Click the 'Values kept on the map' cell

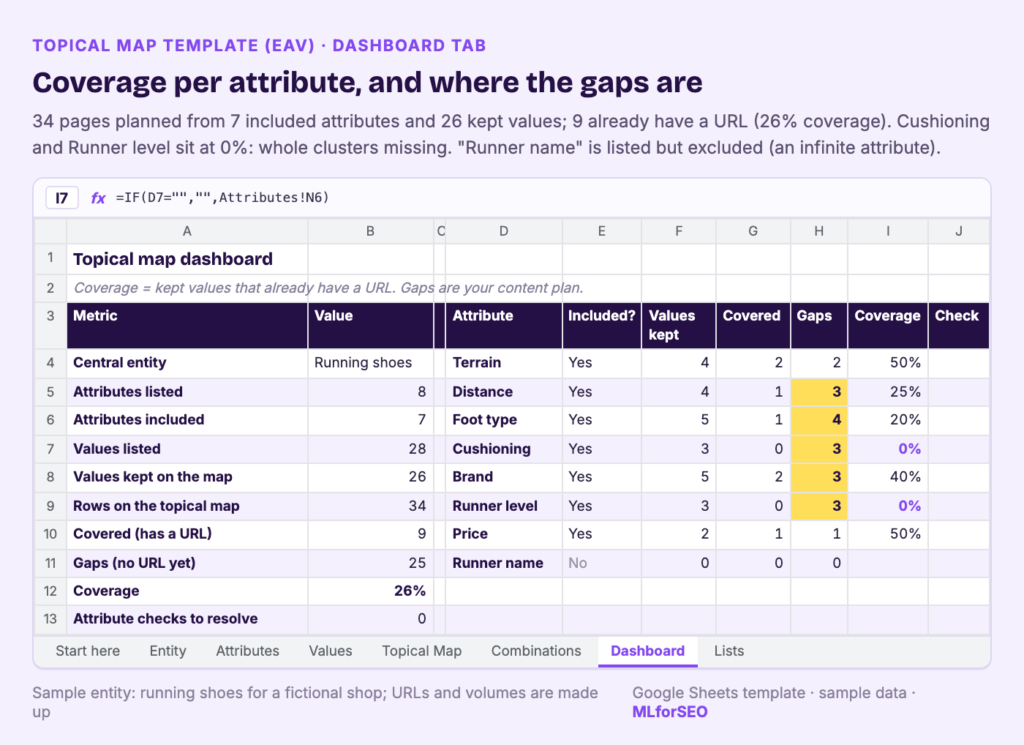point(187,477)
